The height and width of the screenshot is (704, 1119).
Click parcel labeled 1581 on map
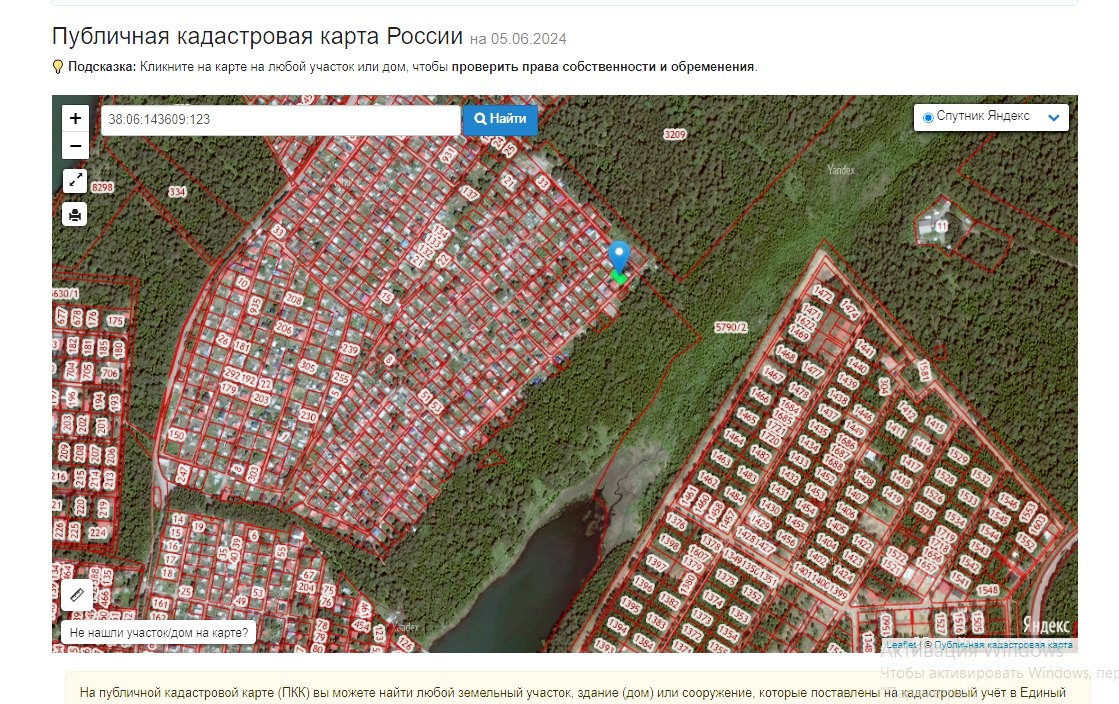coord(924,371)
